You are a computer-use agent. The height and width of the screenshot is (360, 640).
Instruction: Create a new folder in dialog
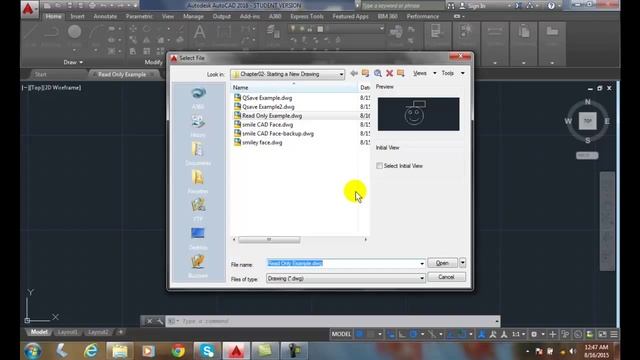pos(401,73)
